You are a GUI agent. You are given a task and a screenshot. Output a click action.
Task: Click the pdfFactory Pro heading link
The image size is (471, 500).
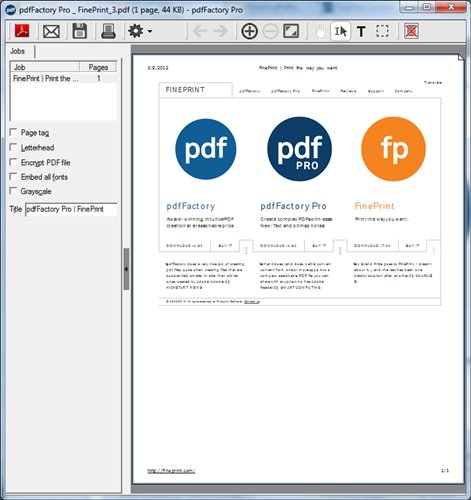click(x=293, y=206)
